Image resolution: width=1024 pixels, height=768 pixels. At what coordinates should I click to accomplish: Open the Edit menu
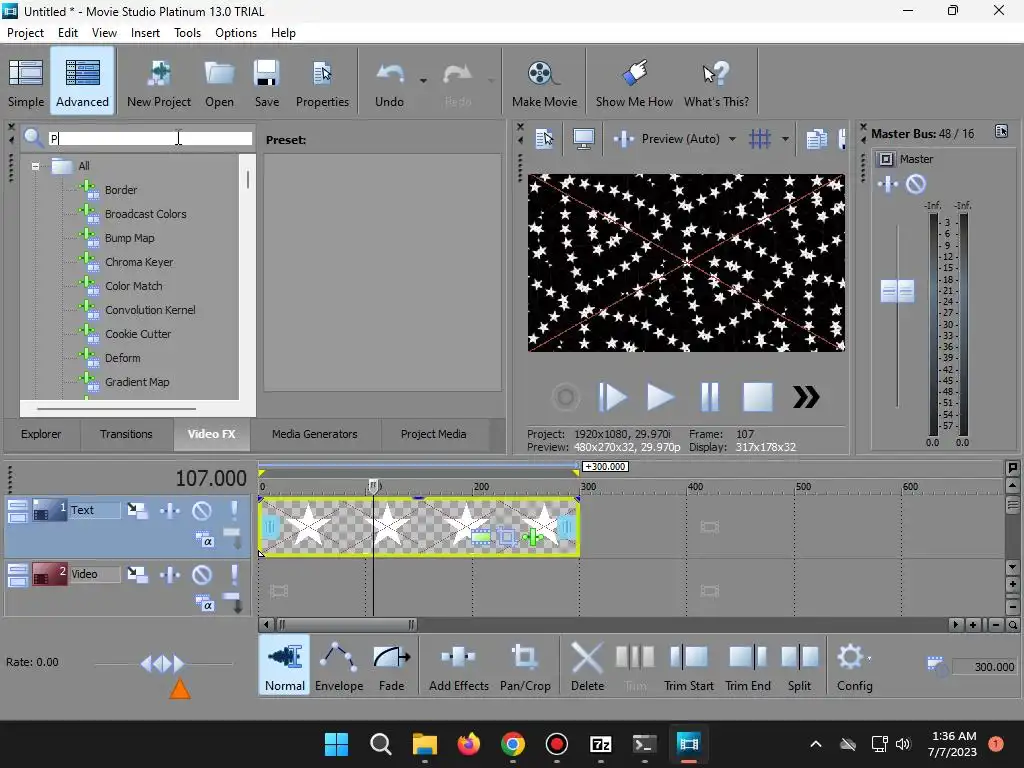coord(68,33)
